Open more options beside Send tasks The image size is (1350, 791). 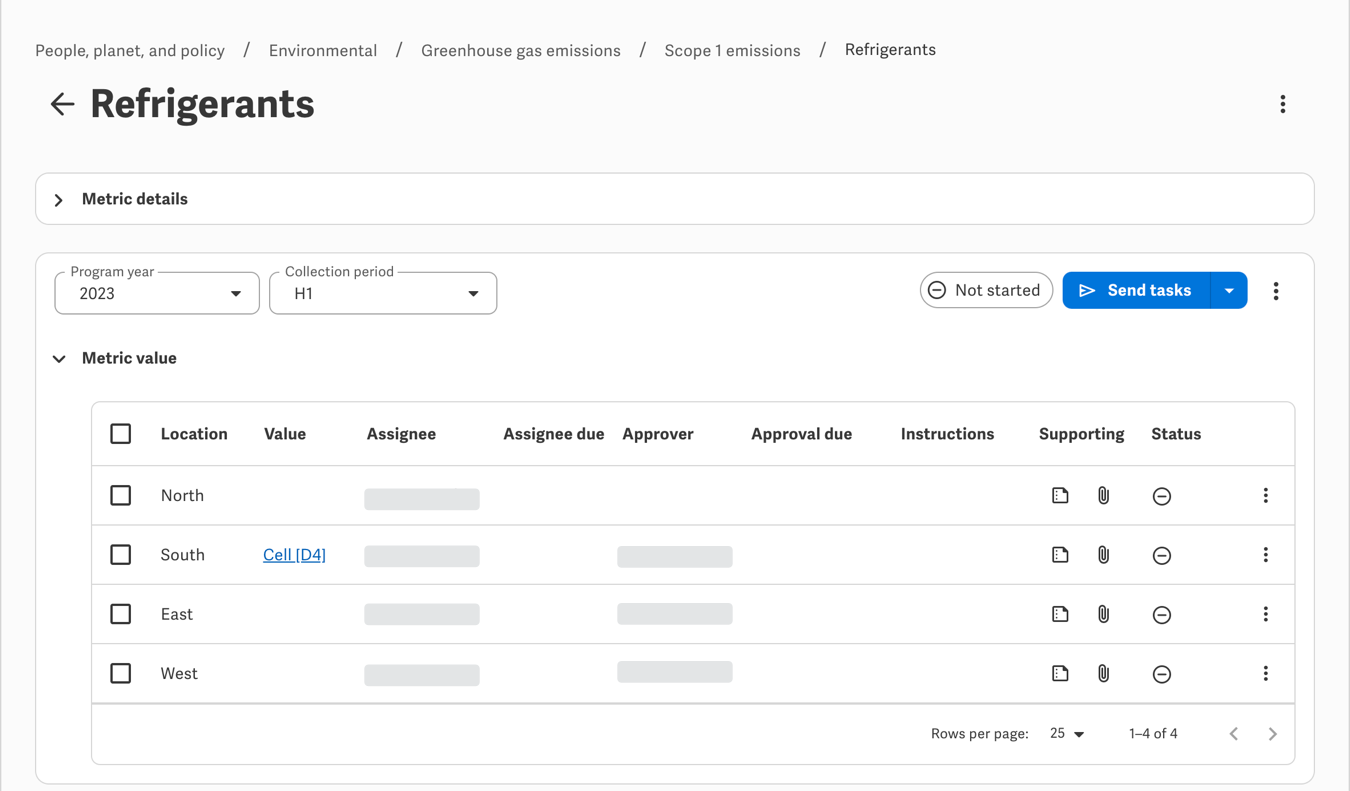coord(1275,291)
